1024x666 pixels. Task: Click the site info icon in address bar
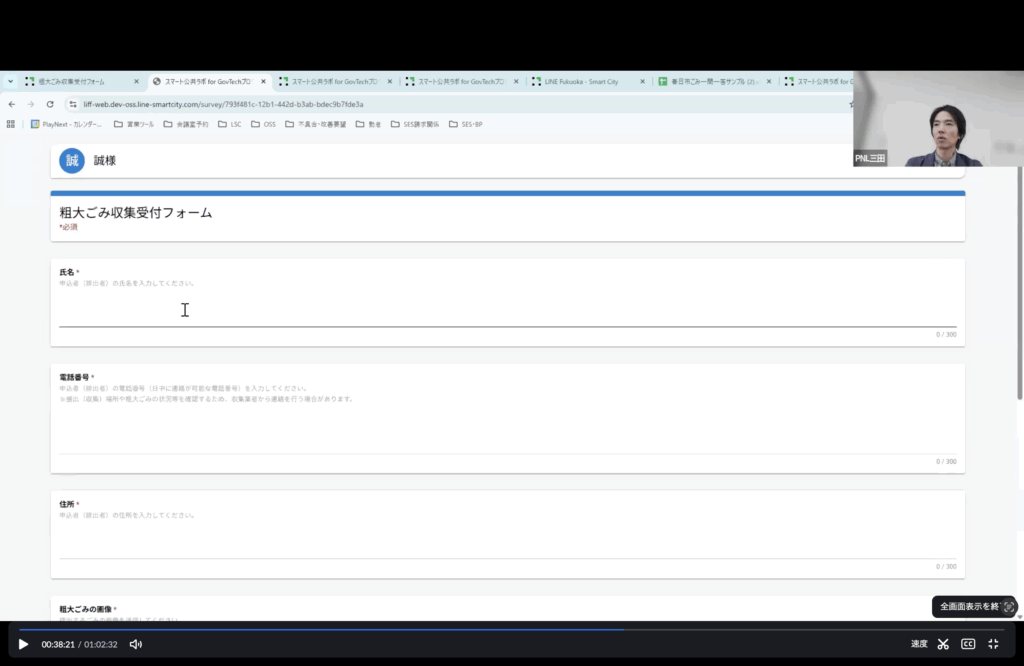tap(72, 104)
